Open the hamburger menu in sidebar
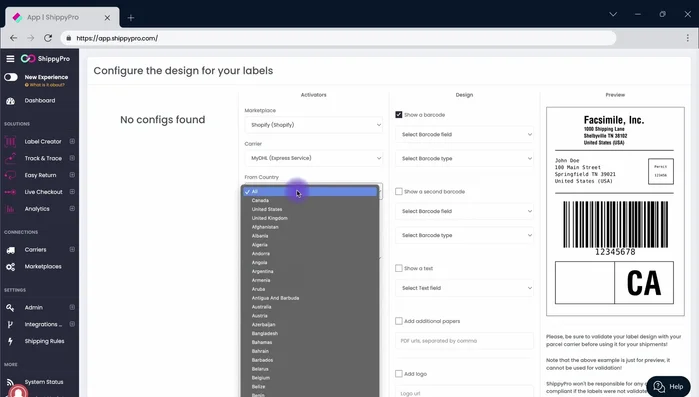Viewport: 699px width, 397px height. [10, 59]
